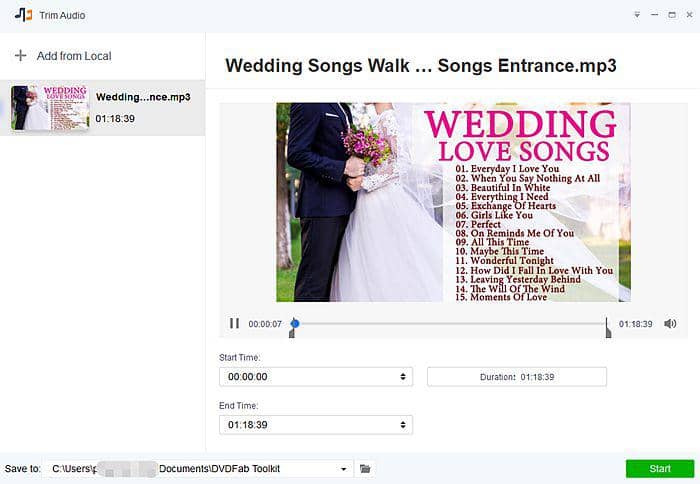Minimize the Trim Audio window
Viewport: 700px width, 484px height.
[x=655, y=15]
